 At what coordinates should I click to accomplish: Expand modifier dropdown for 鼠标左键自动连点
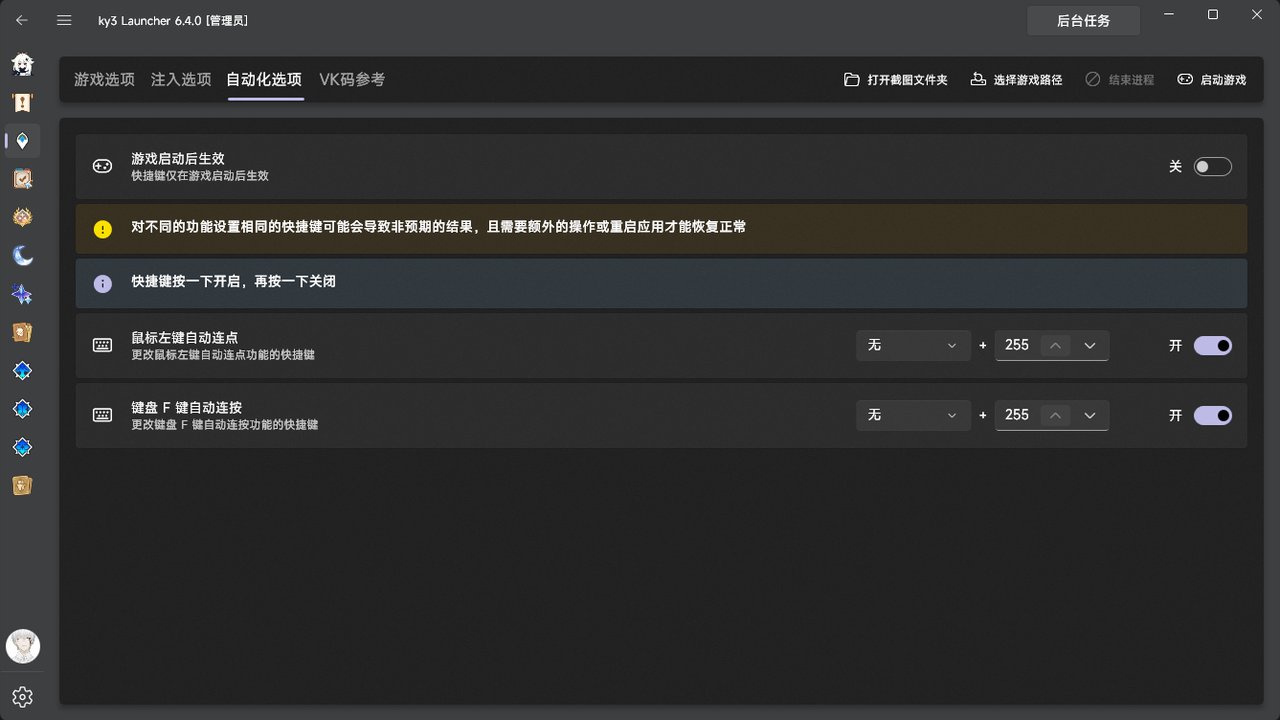(913, 345)
